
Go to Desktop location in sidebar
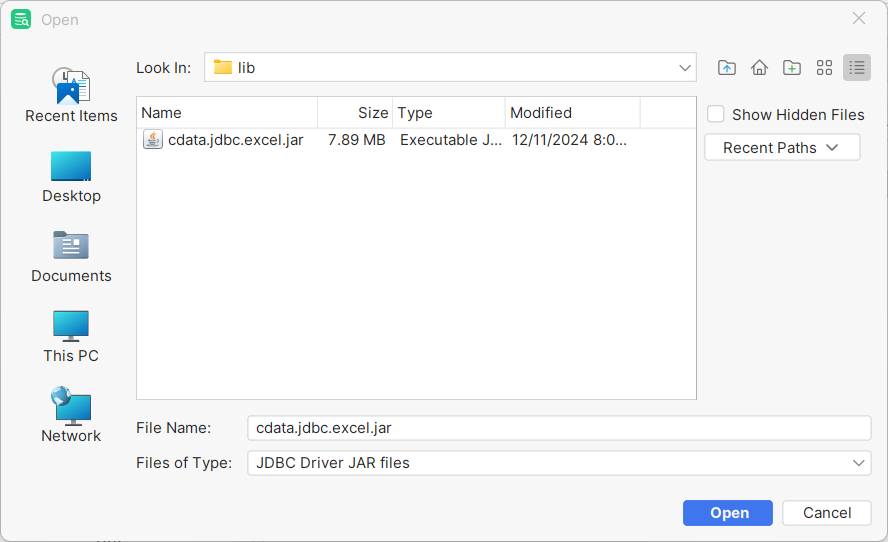[71, 176]
